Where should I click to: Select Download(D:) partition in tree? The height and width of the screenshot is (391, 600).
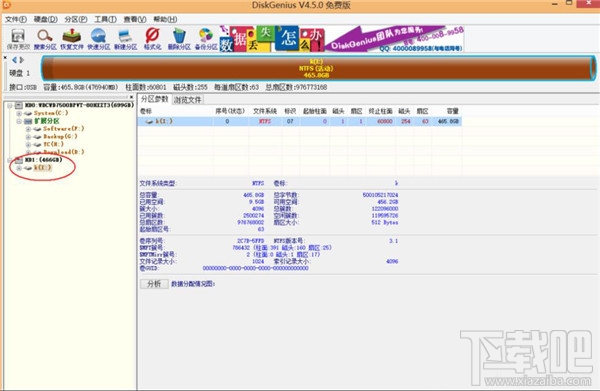tap(64, 152)
